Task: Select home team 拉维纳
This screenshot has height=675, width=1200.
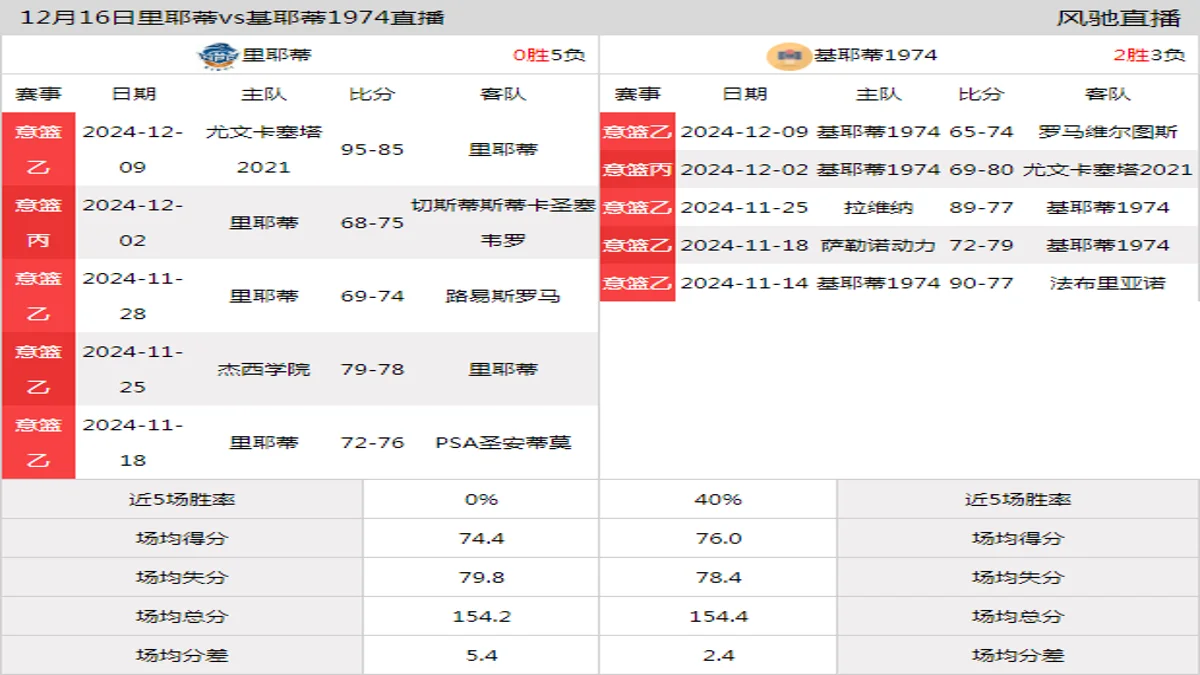Action: point(879,207)
